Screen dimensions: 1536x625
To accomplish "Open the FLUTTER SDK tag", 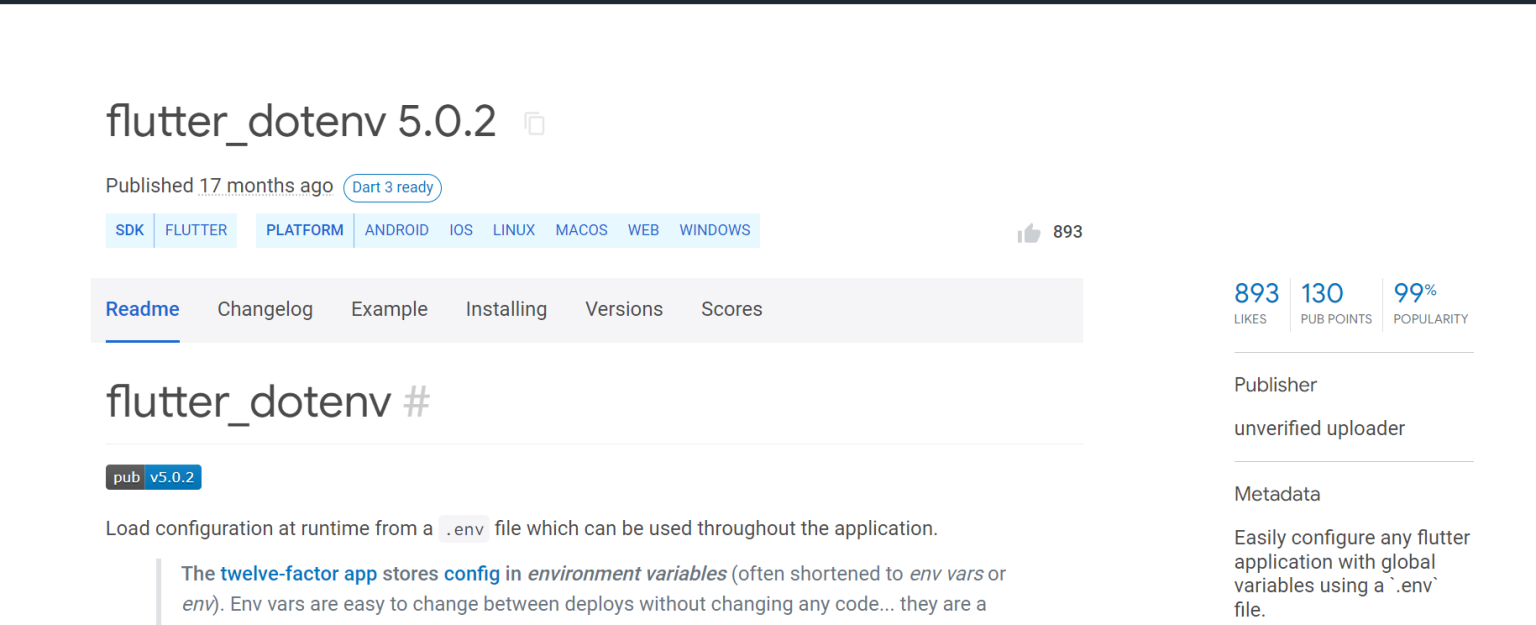I will pyautogui.click(x=195, y=230).
